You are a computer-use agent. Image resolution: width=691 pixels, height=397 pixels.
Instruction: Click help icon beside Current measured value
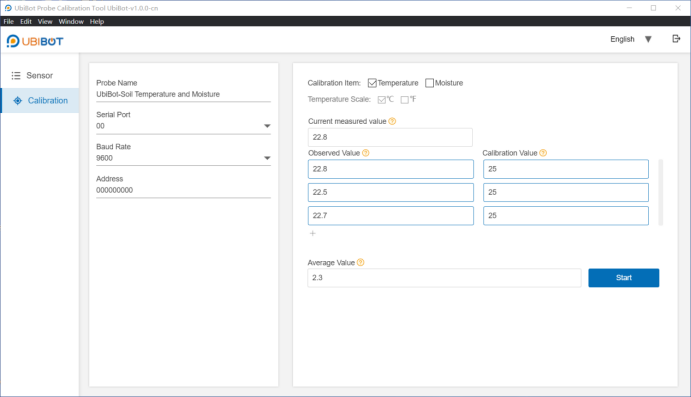[392, 121]
